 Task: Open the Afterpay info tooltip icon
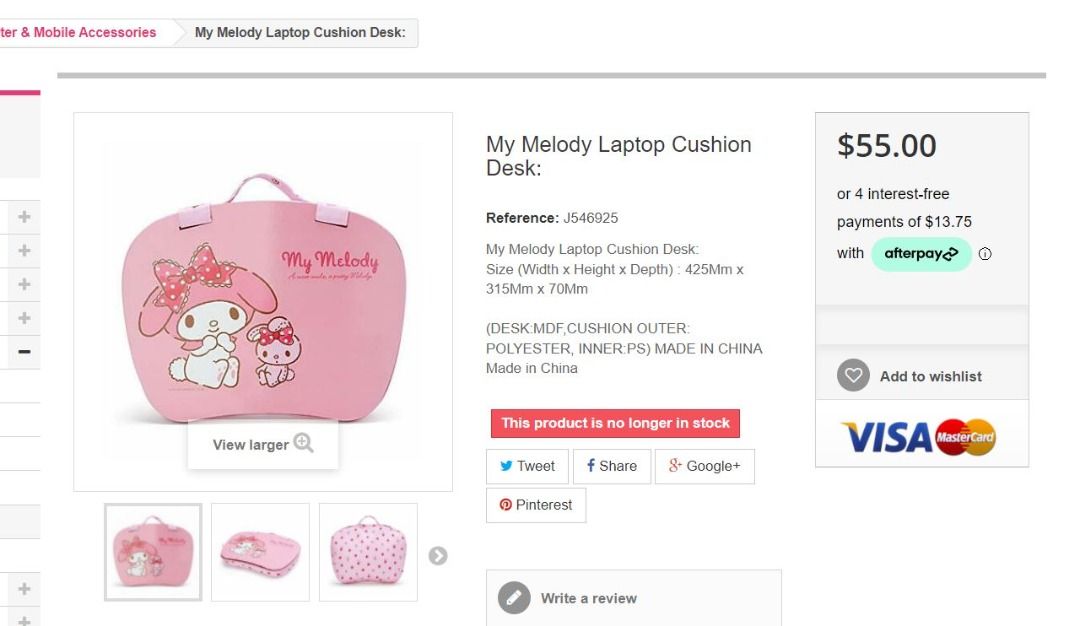(985, 254)
